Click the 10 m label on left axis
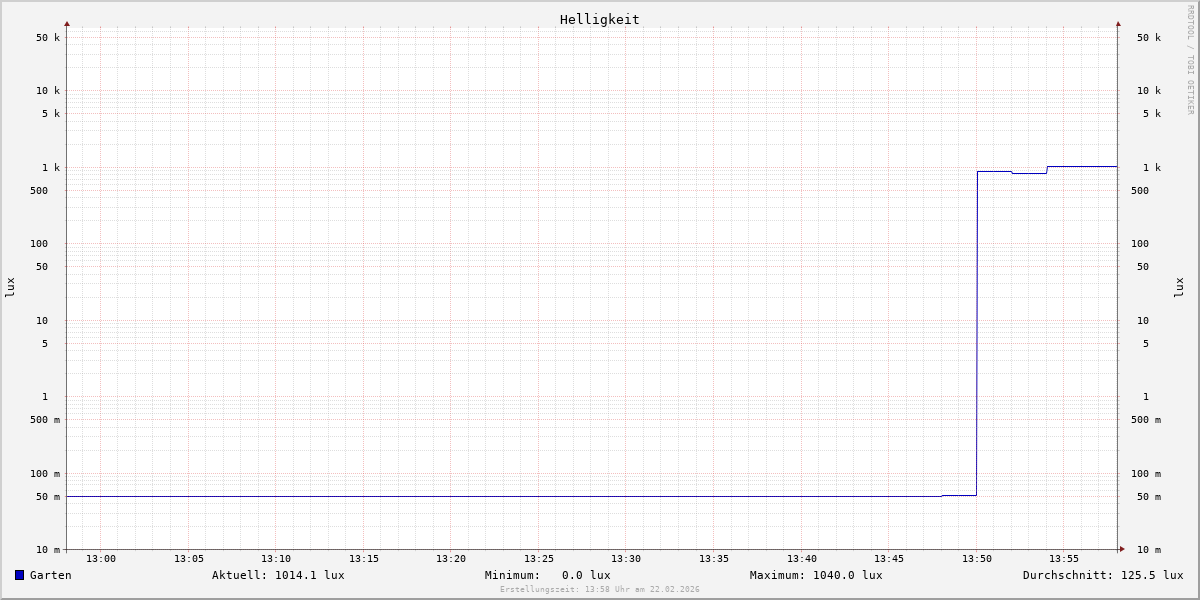 coord(48,550)
